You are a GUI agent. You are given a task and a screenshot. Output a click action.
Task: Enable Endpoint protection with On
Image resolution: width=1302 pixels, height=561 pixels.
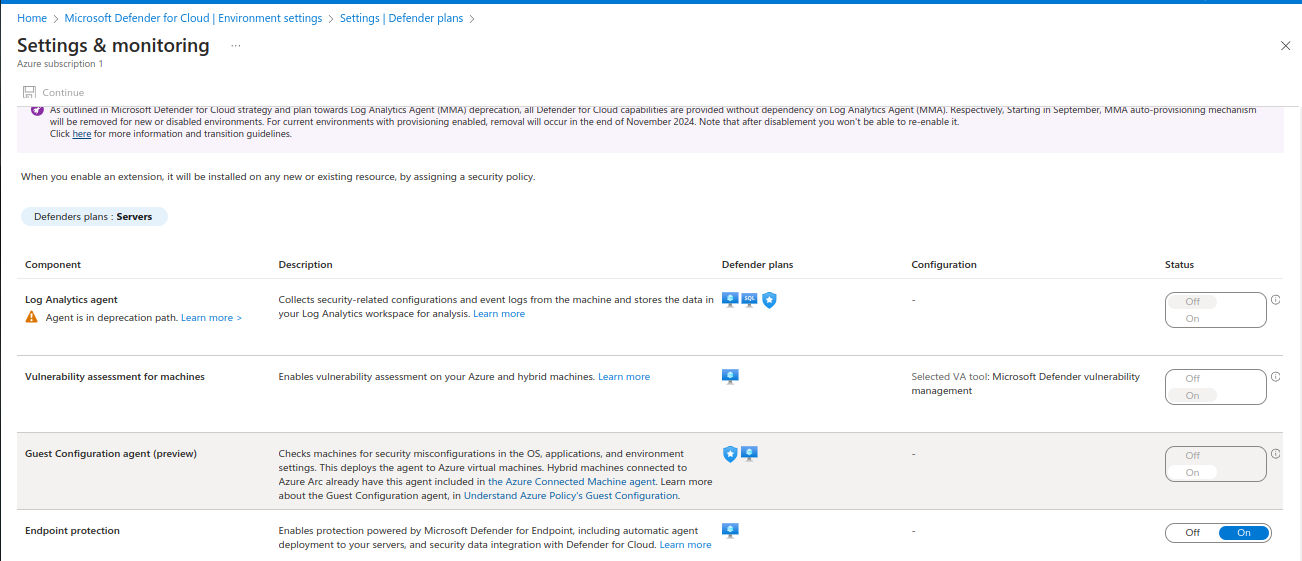coord(1243,533)
